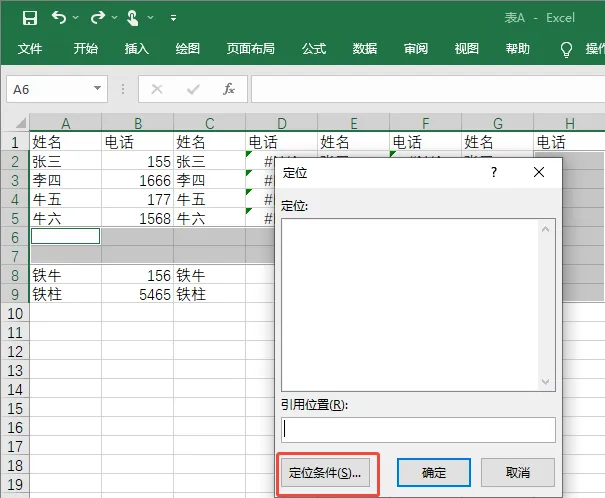The width and height of the screenshot is (605, 498).
Task: Click cell C9 containing 铁柱
Action: click(x=210, y=294)
